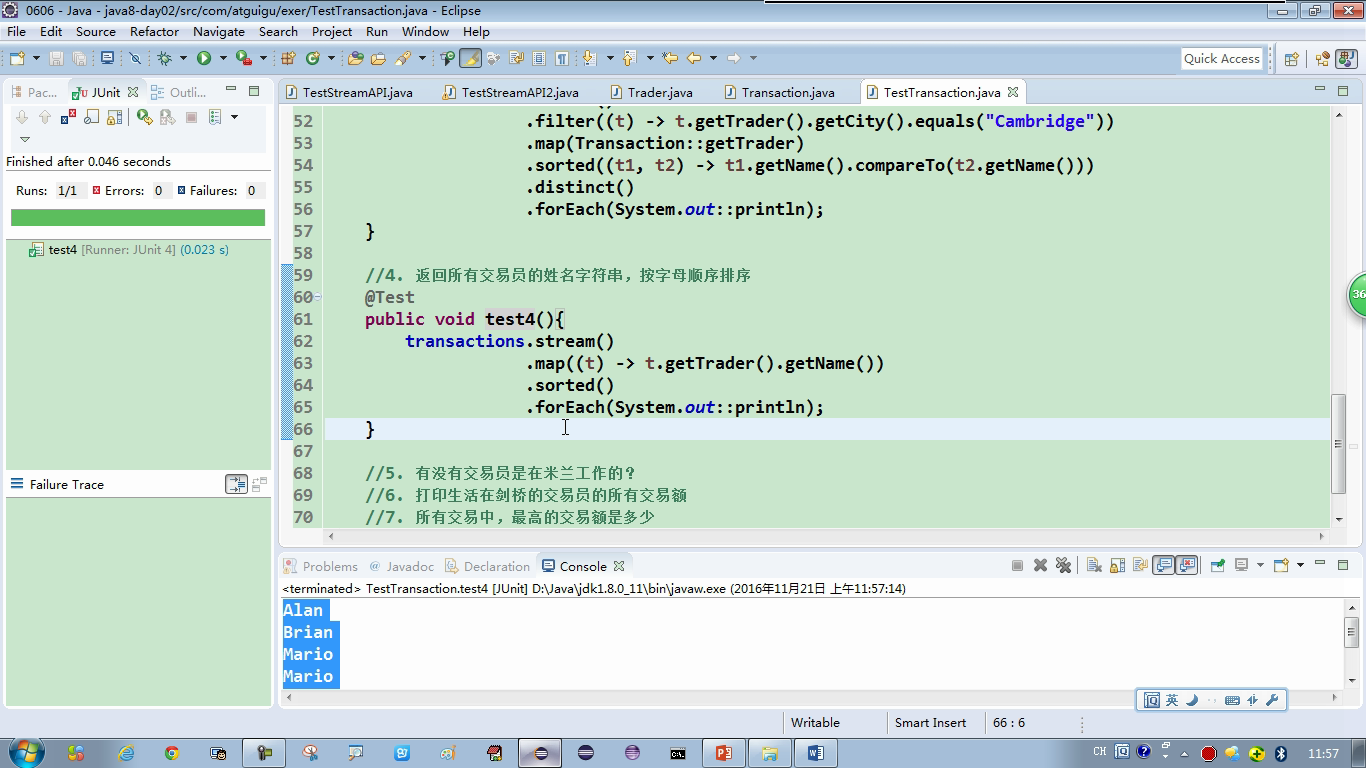Click the Open Type toolbar icon
The height and width of the screenshot is (768, 1366).
click(355, 58)
